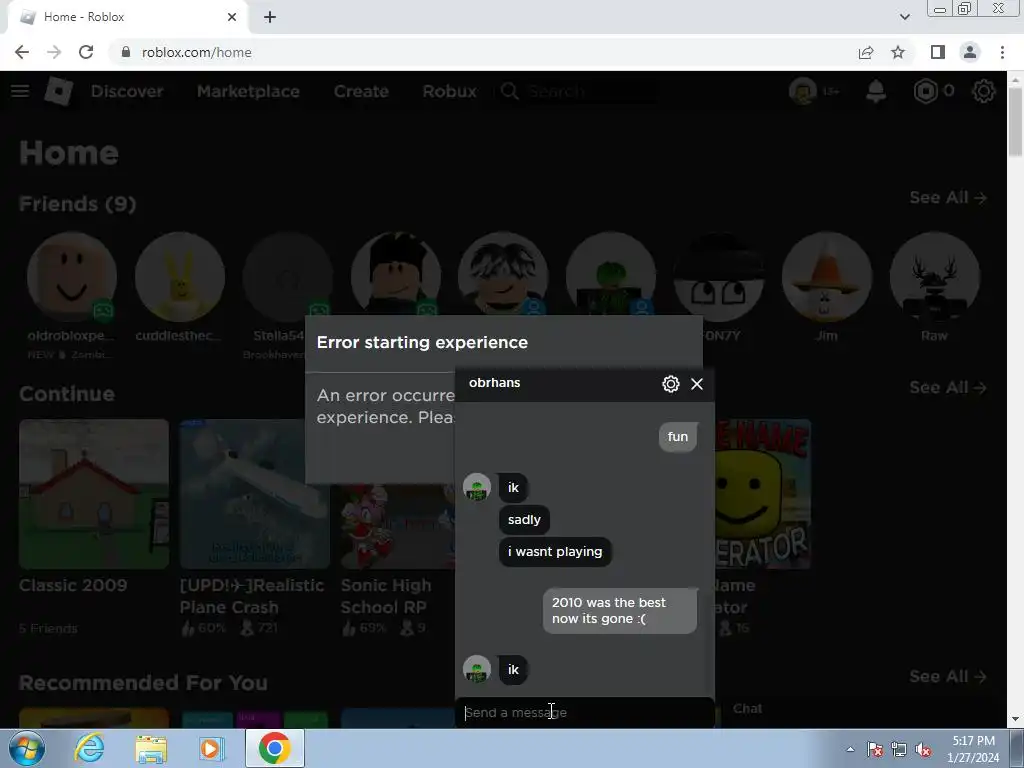
Task: Expand the tab search dropdown arrow
Action: click(904, 17)
